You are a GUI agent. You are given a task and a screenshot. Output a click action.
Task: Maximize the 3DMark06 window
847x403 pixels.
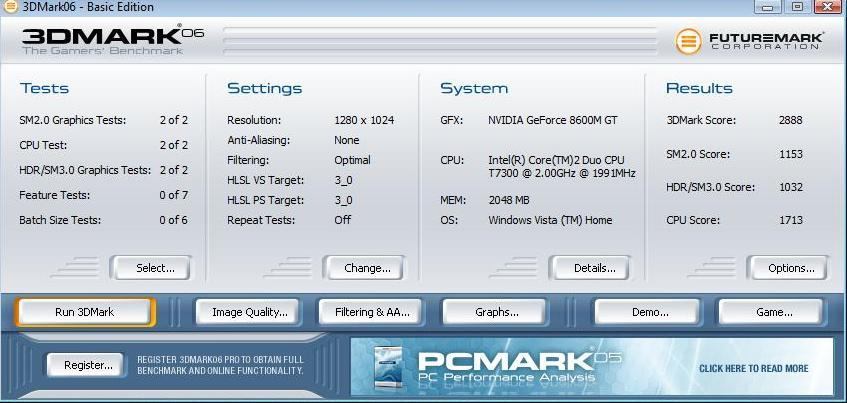pyautogui.click(x=797, y=7)
